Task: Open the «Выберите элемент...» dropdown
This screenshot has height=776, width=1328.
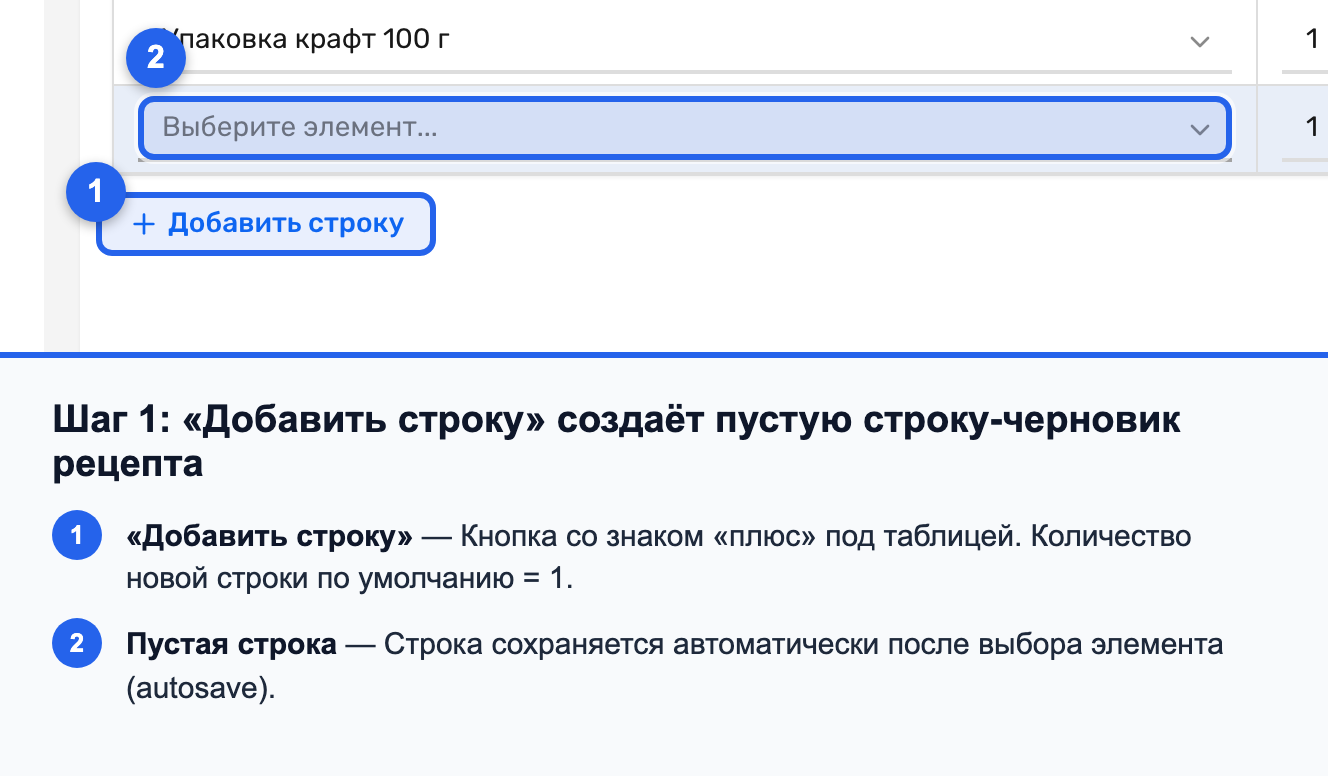Action: click(685, 128)
